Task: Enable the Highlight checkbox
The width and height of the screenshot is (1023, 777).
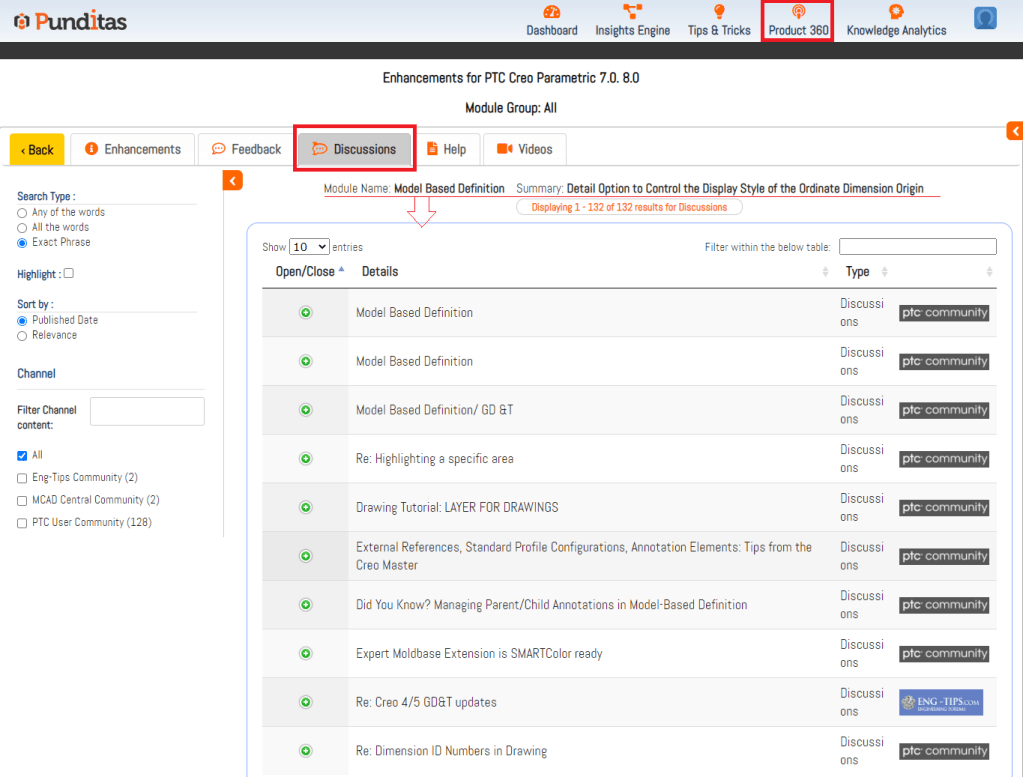Action: tap(68, 274)
